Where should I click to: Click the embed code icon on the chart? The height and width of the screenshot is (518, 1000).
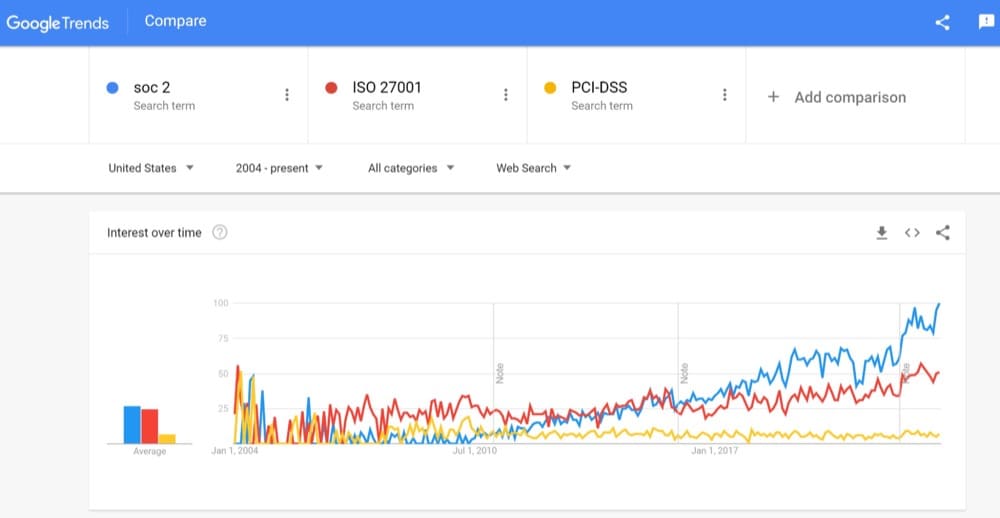[x=912, y=233]
